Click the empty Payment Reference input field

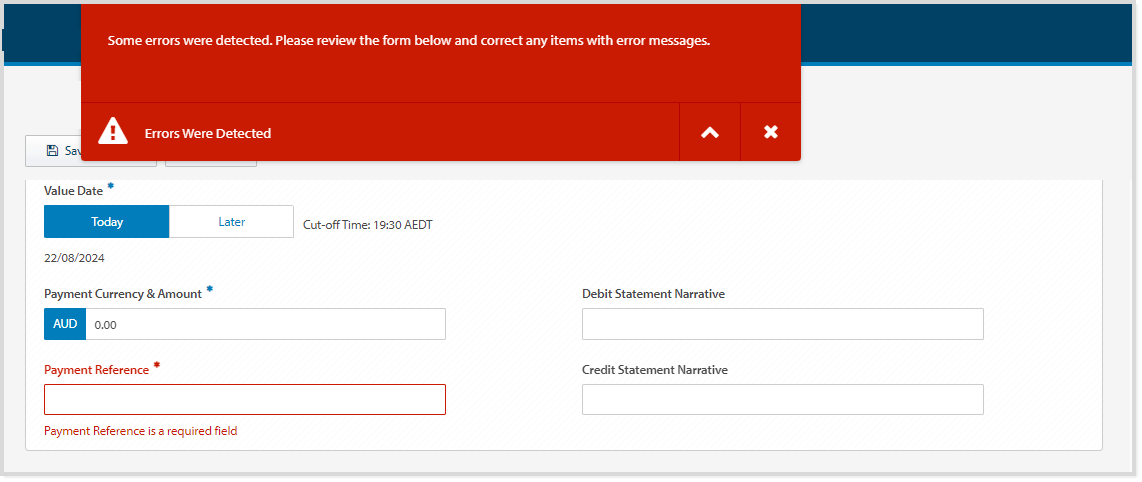pyautogui.click(x=245, y=400)
